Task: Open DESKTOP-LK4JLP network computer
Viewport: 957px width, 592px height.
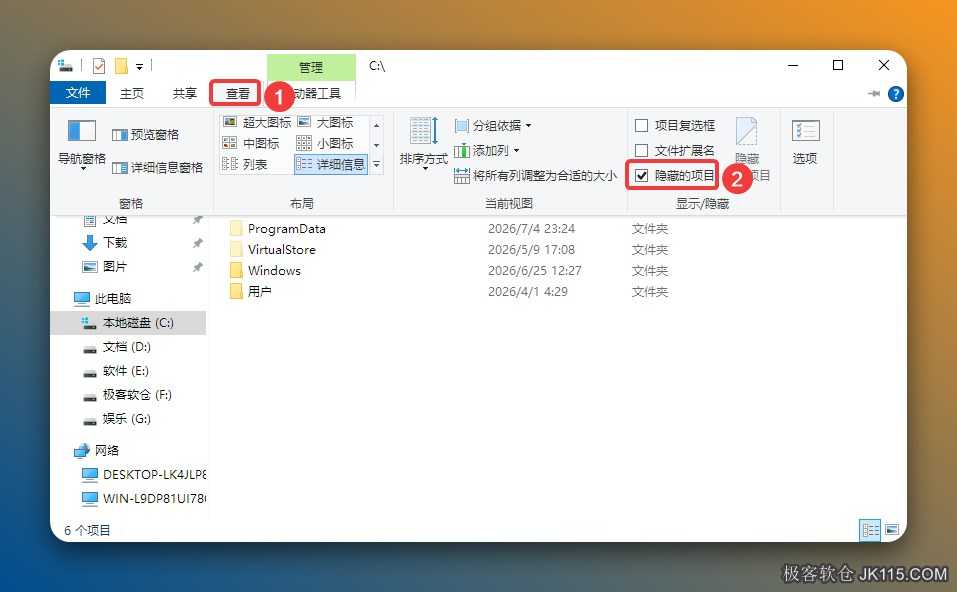Action: click(154, 474)
